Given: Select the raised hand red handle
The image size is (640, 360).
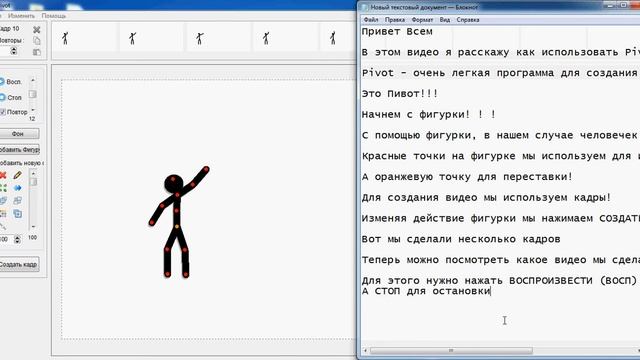Looking at the screenshot, I should (206, 169).
